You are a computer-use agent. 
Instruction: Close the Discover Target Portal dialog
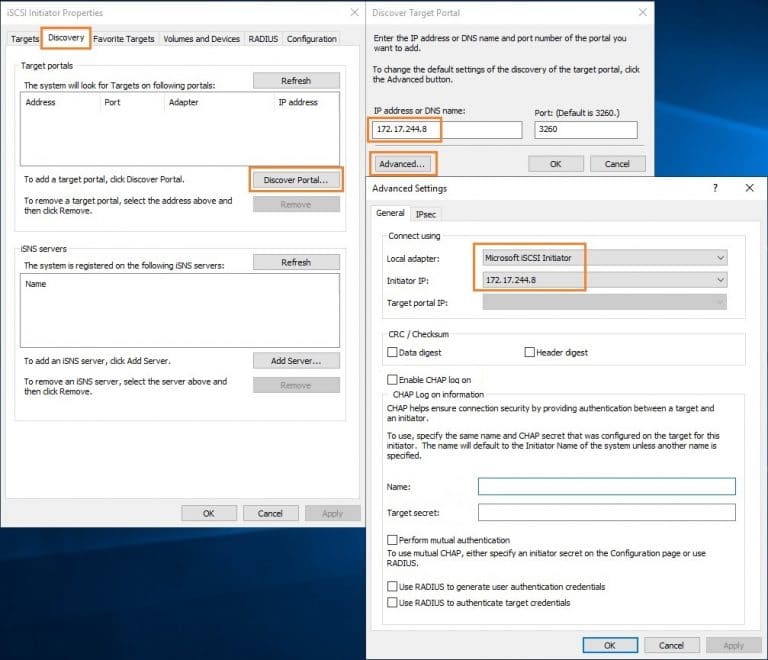point(643,12)
